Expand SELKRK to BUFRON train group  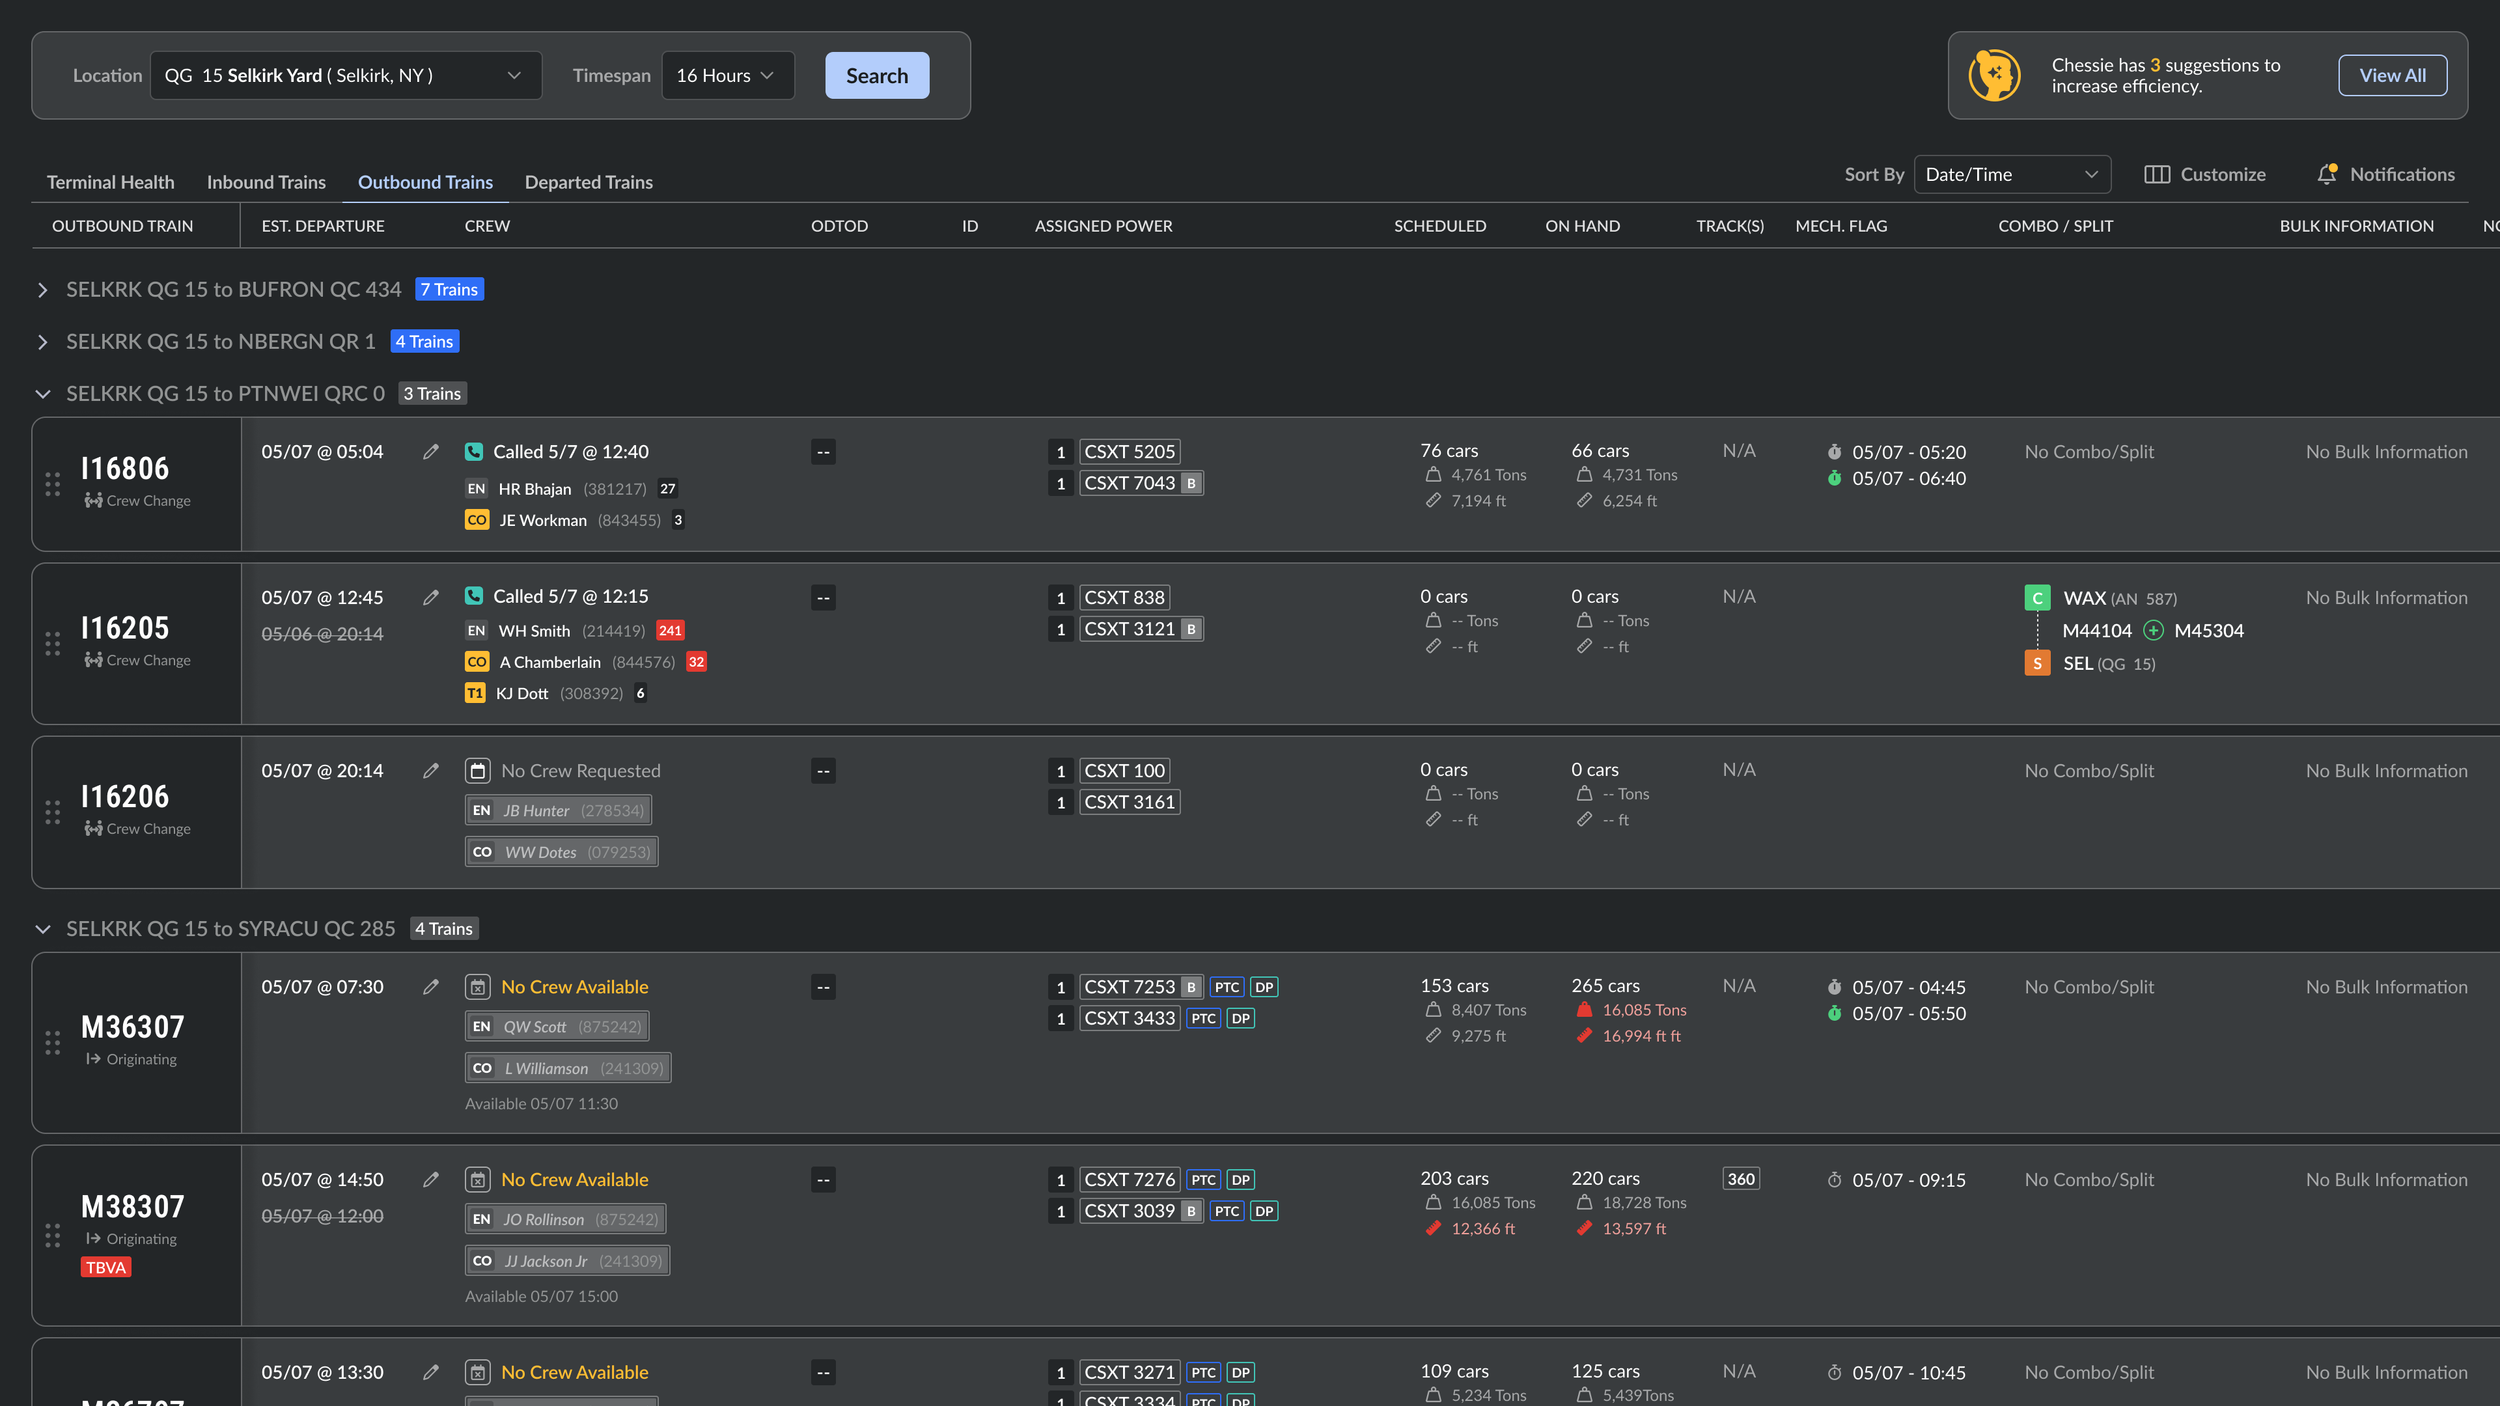[x=43, y=290]
